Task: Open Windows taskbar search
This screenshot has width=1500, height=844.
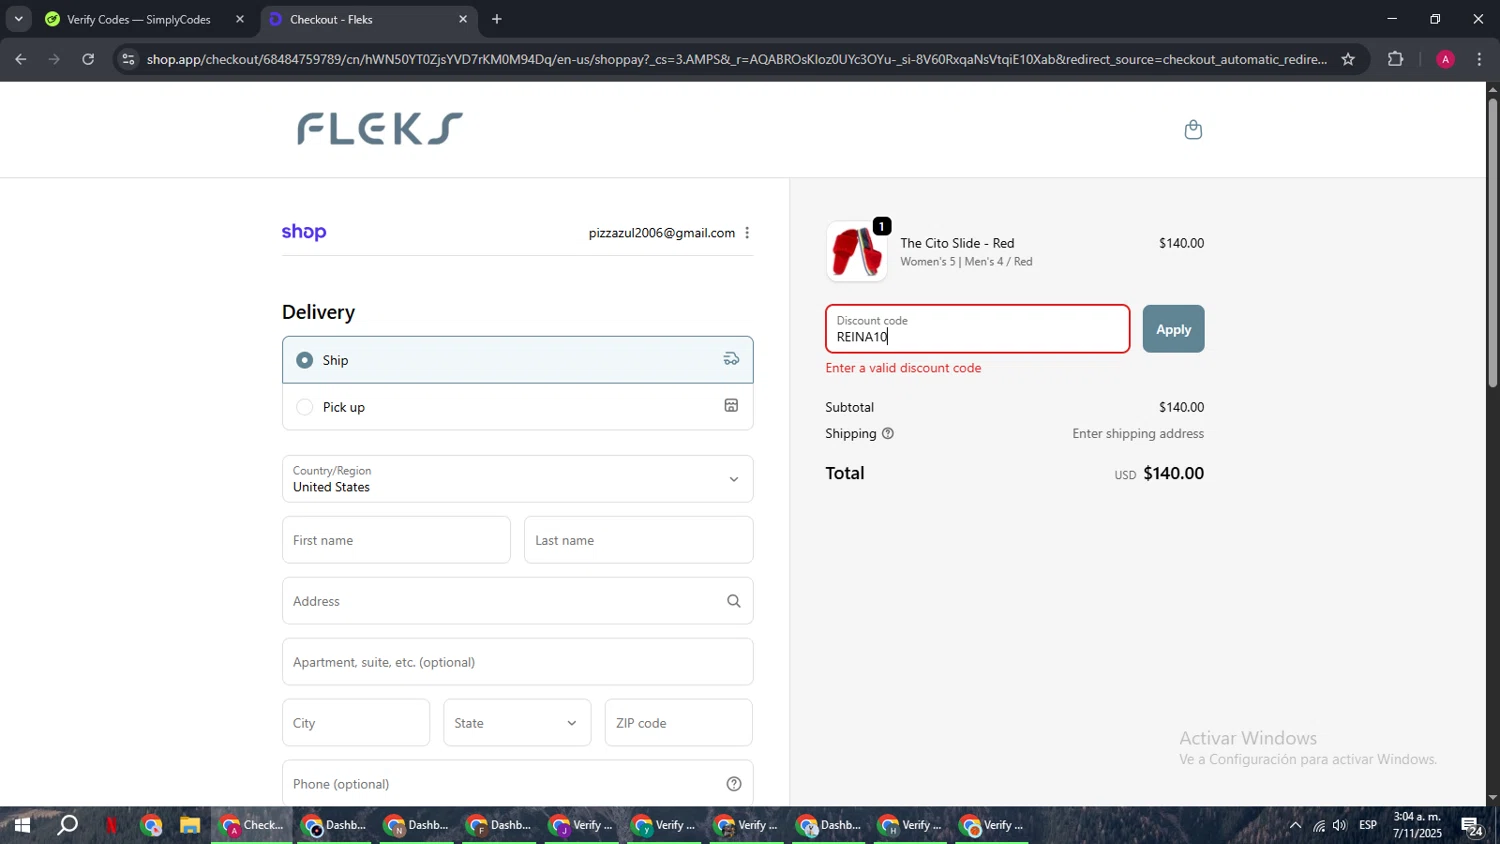Action: point(67,826)
